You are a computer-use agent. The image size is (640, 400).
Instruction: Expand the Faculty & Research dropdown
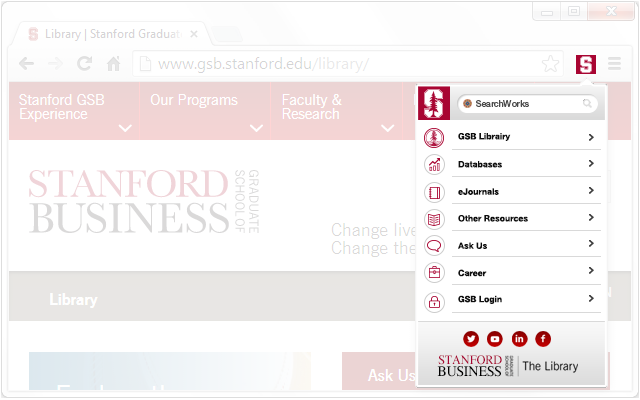(x=388, y=128)
